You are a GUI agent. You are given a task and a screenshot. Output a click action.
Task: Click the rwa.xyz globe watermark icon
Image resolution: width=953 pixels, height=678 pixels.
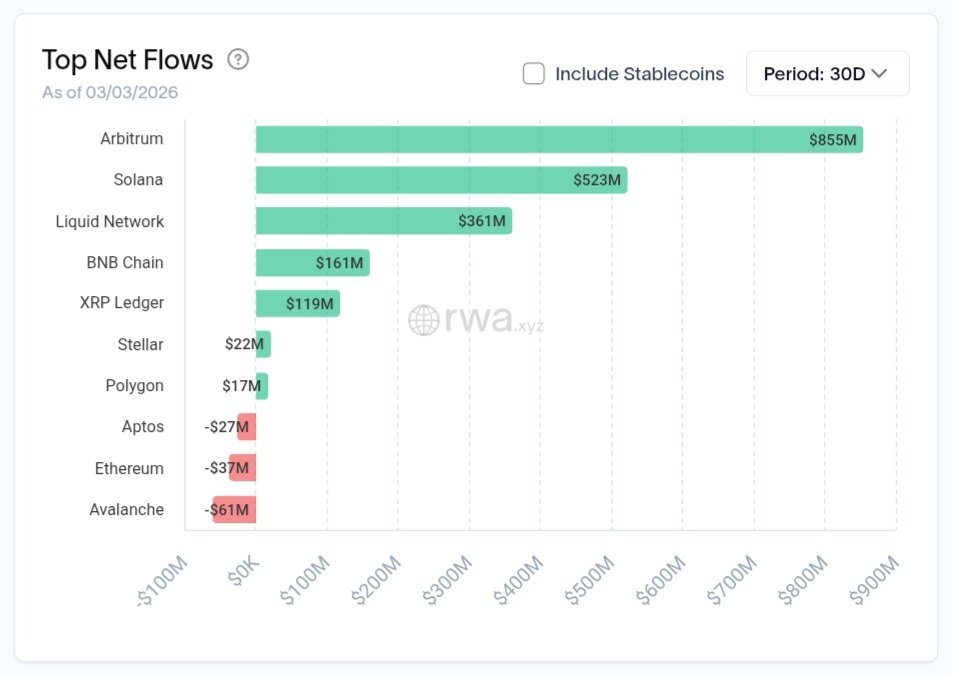click(424, 320)
